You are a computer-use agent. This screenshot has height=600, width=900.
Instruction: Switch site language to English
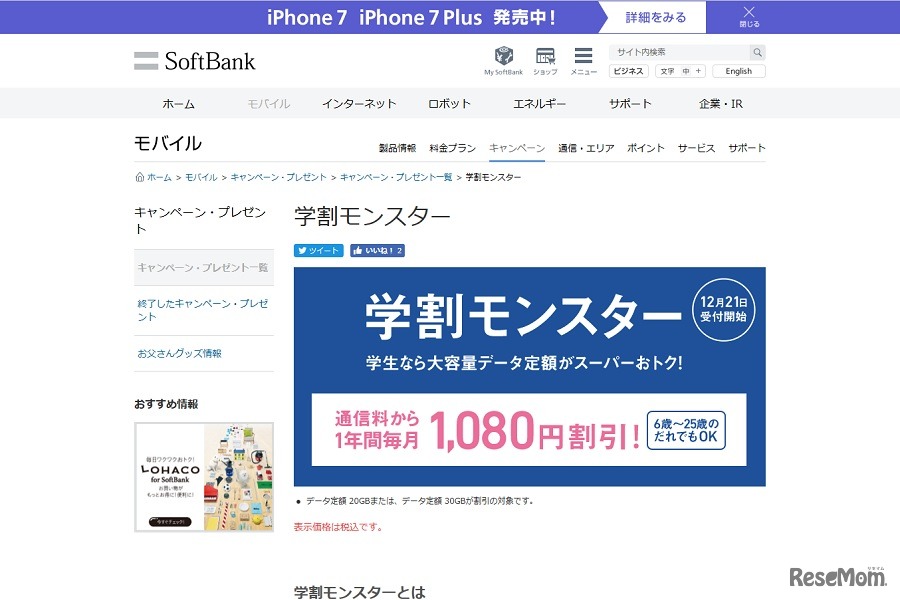click(739, 71)
